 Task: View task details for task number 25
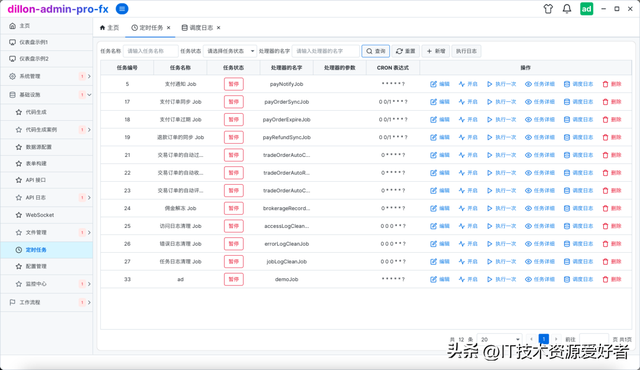tap(540, 226)
